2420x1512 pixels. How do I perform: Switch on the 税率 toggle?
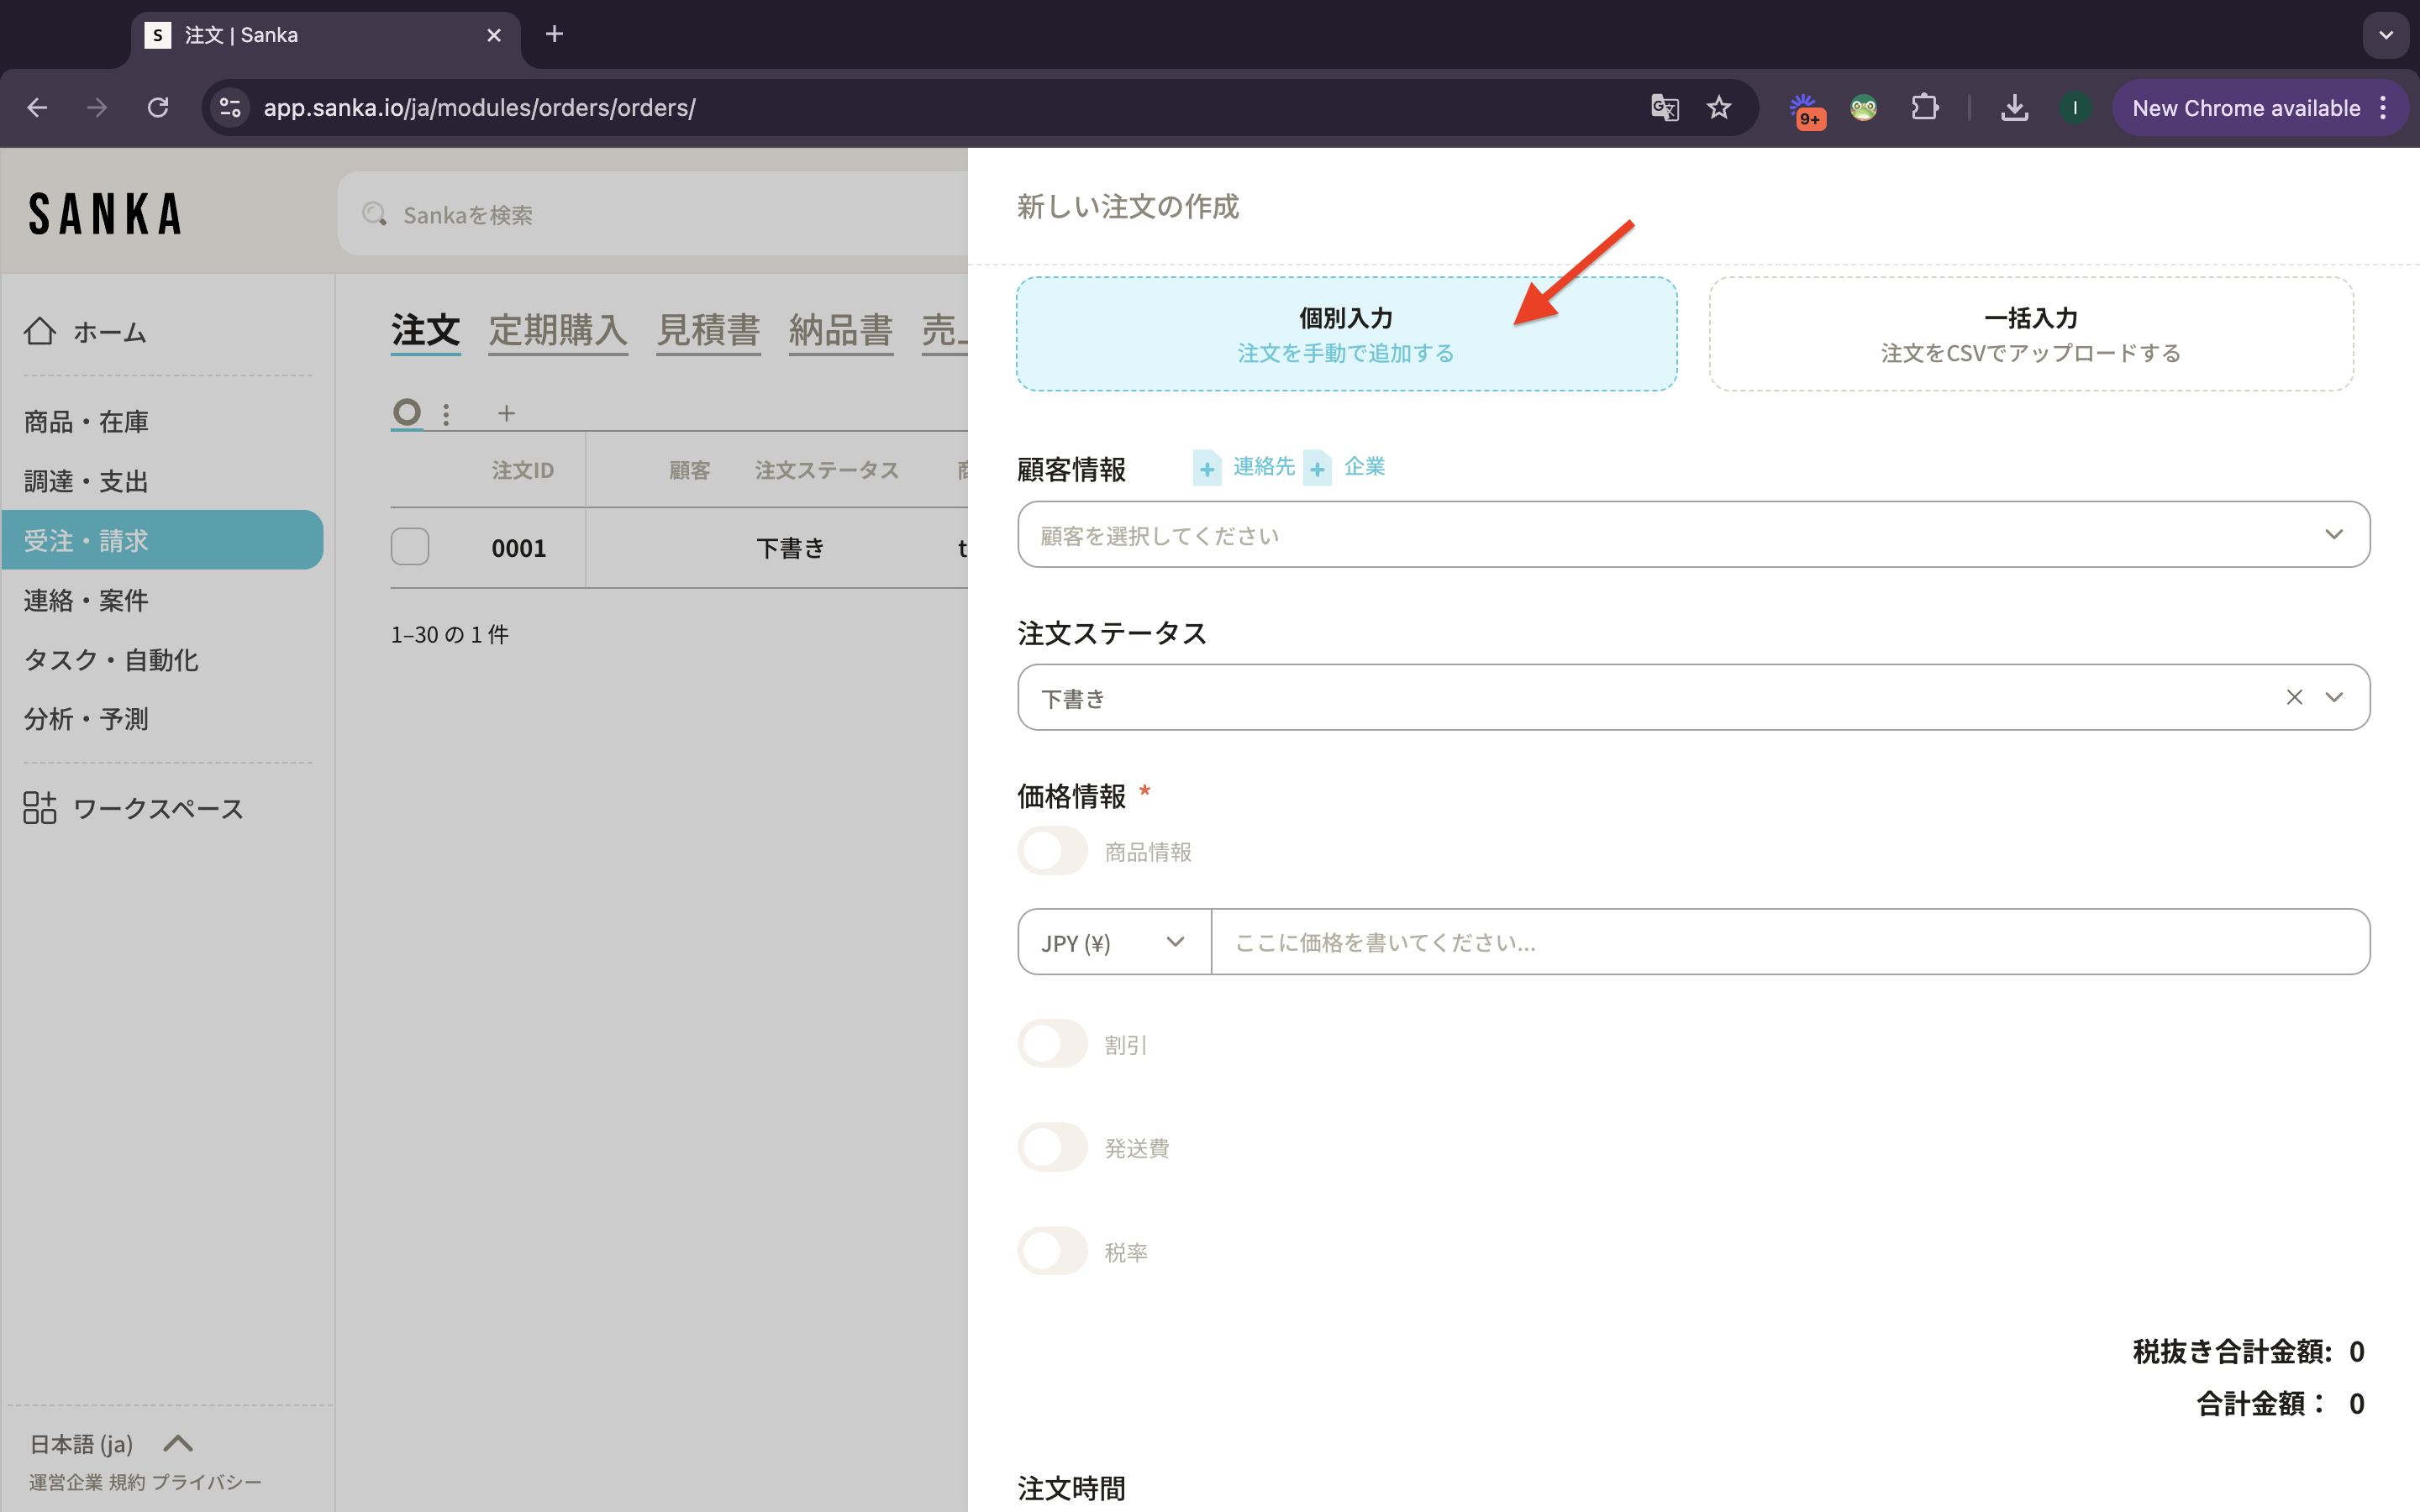[x=1052, y=1251]
